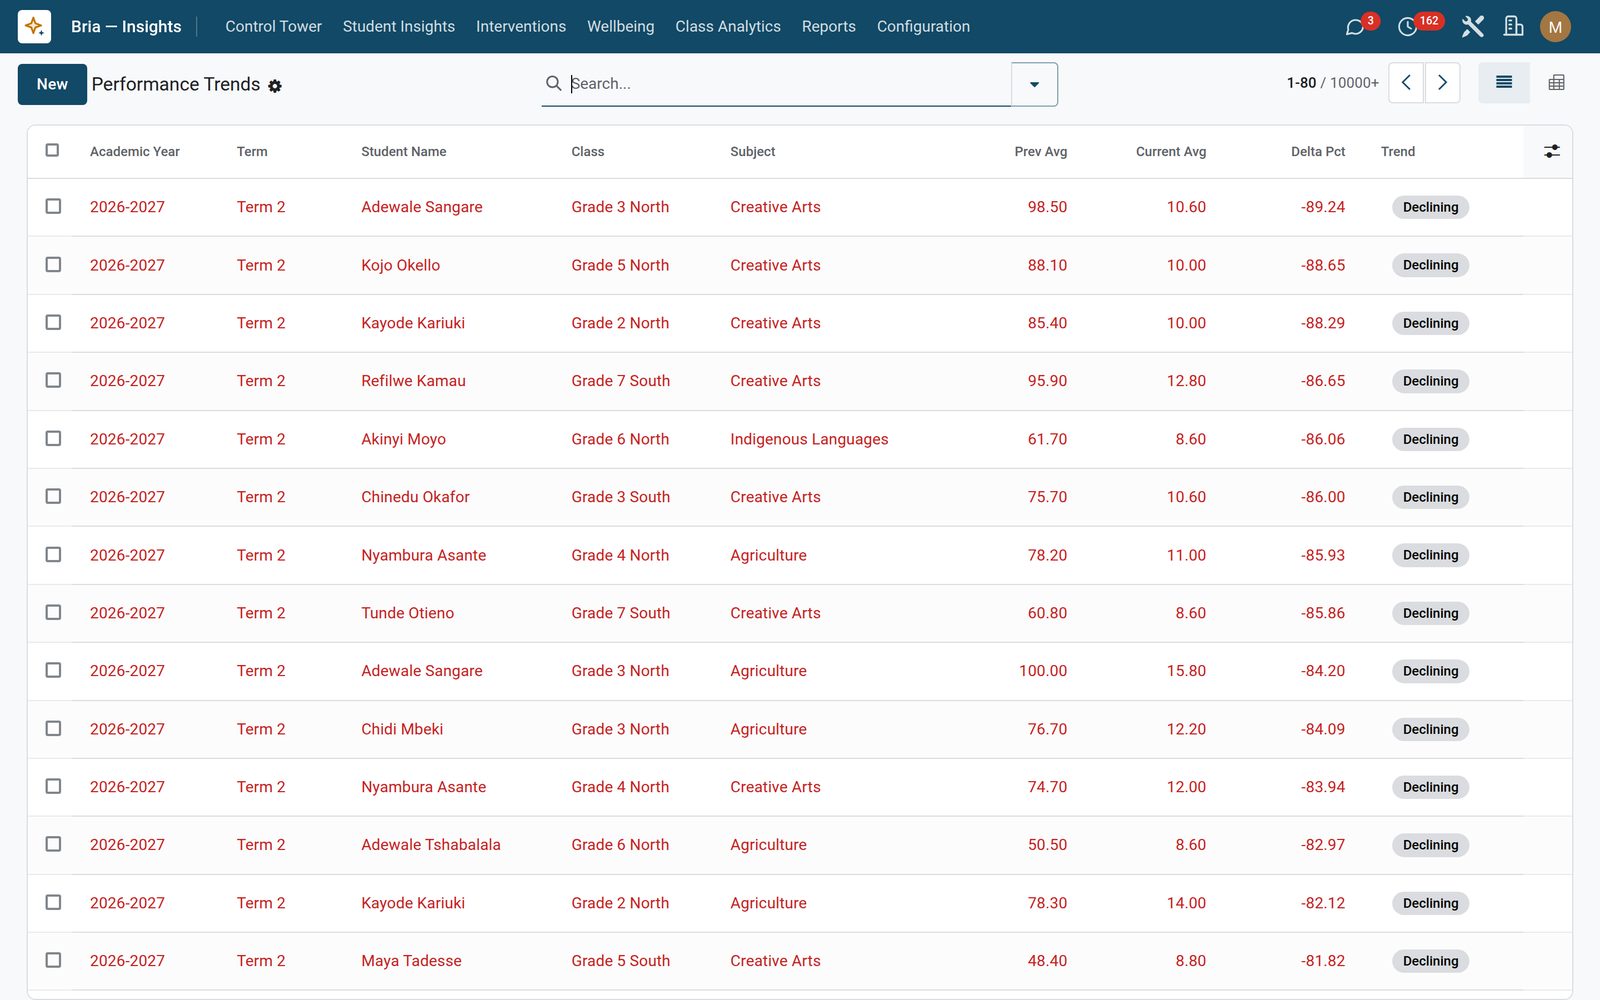Screen dimensions: 1600x1000
Task: Expand the search options dropdown arrow
Action: click(x=1034, y=84)
